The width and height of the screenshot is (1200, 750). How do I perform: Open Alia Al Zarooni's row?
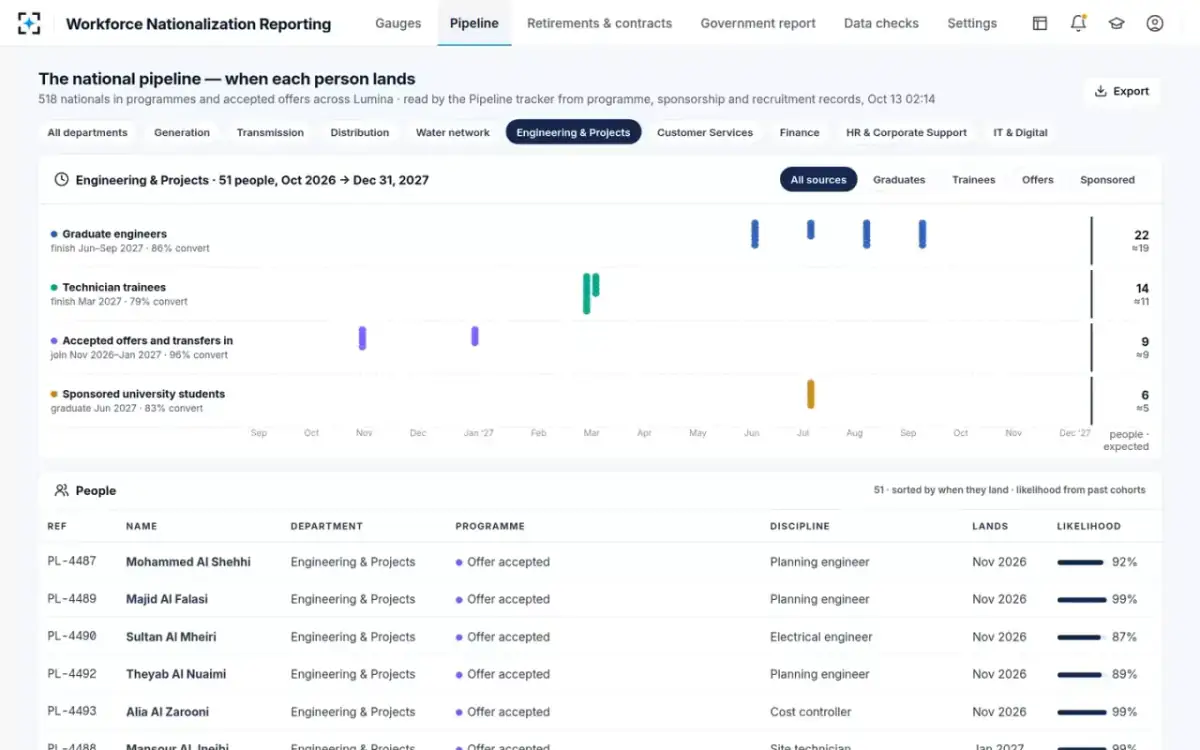(x=600, y=712)
